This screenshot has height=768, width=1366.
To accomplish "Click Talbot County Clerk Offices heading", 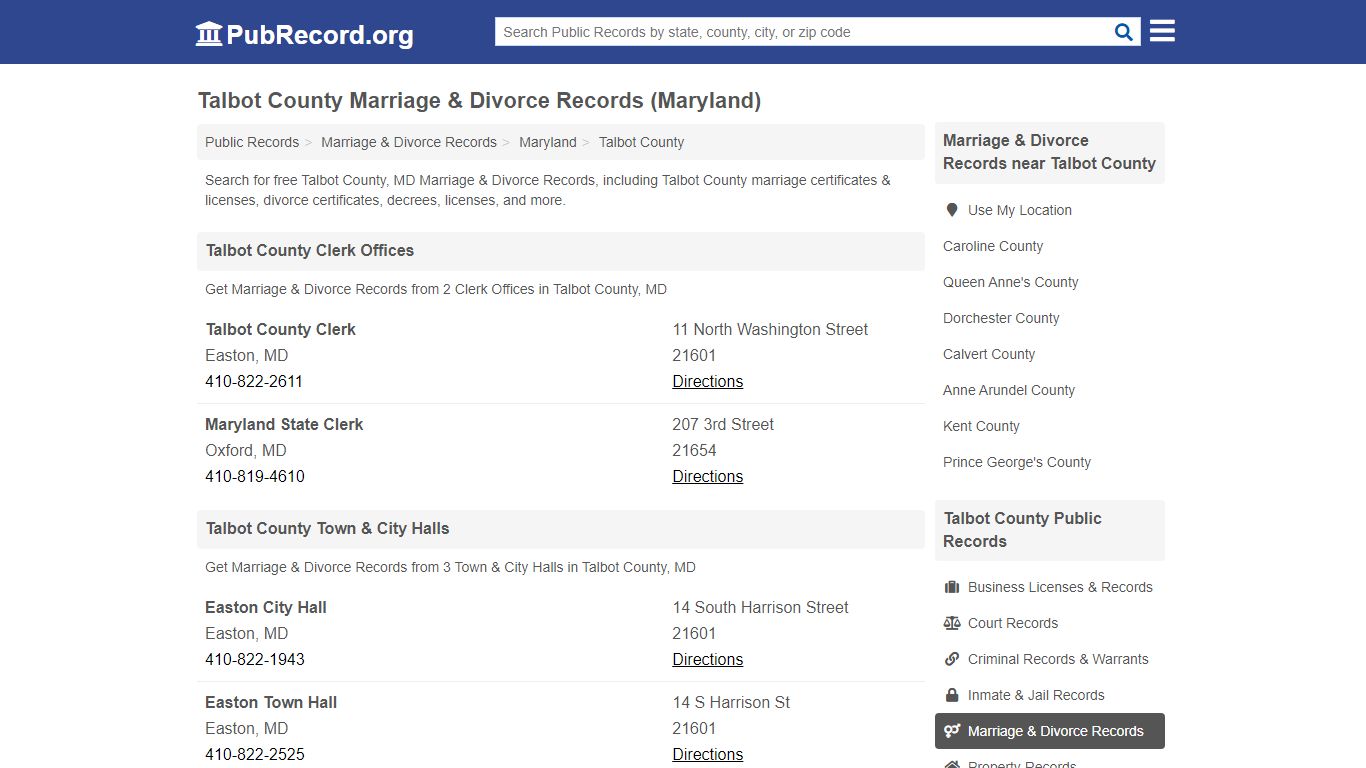I will 310,251.
